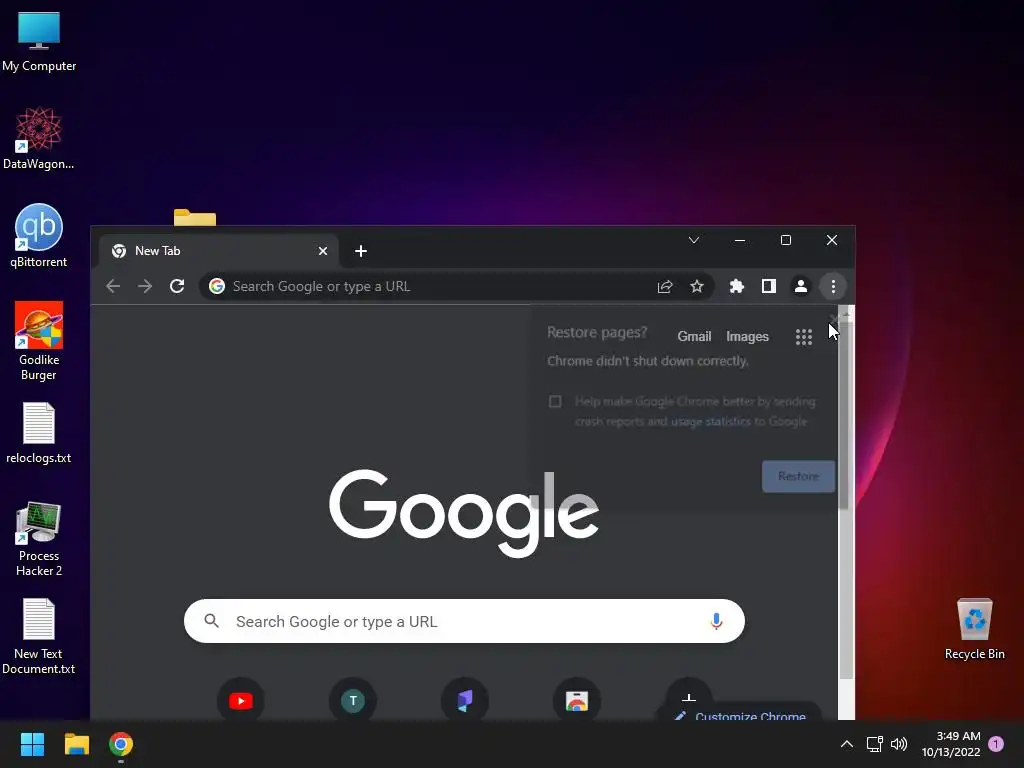This screenshot has width=1024, height=768.
Task: Click the Google logo on the page
Action: coord(464,513)
